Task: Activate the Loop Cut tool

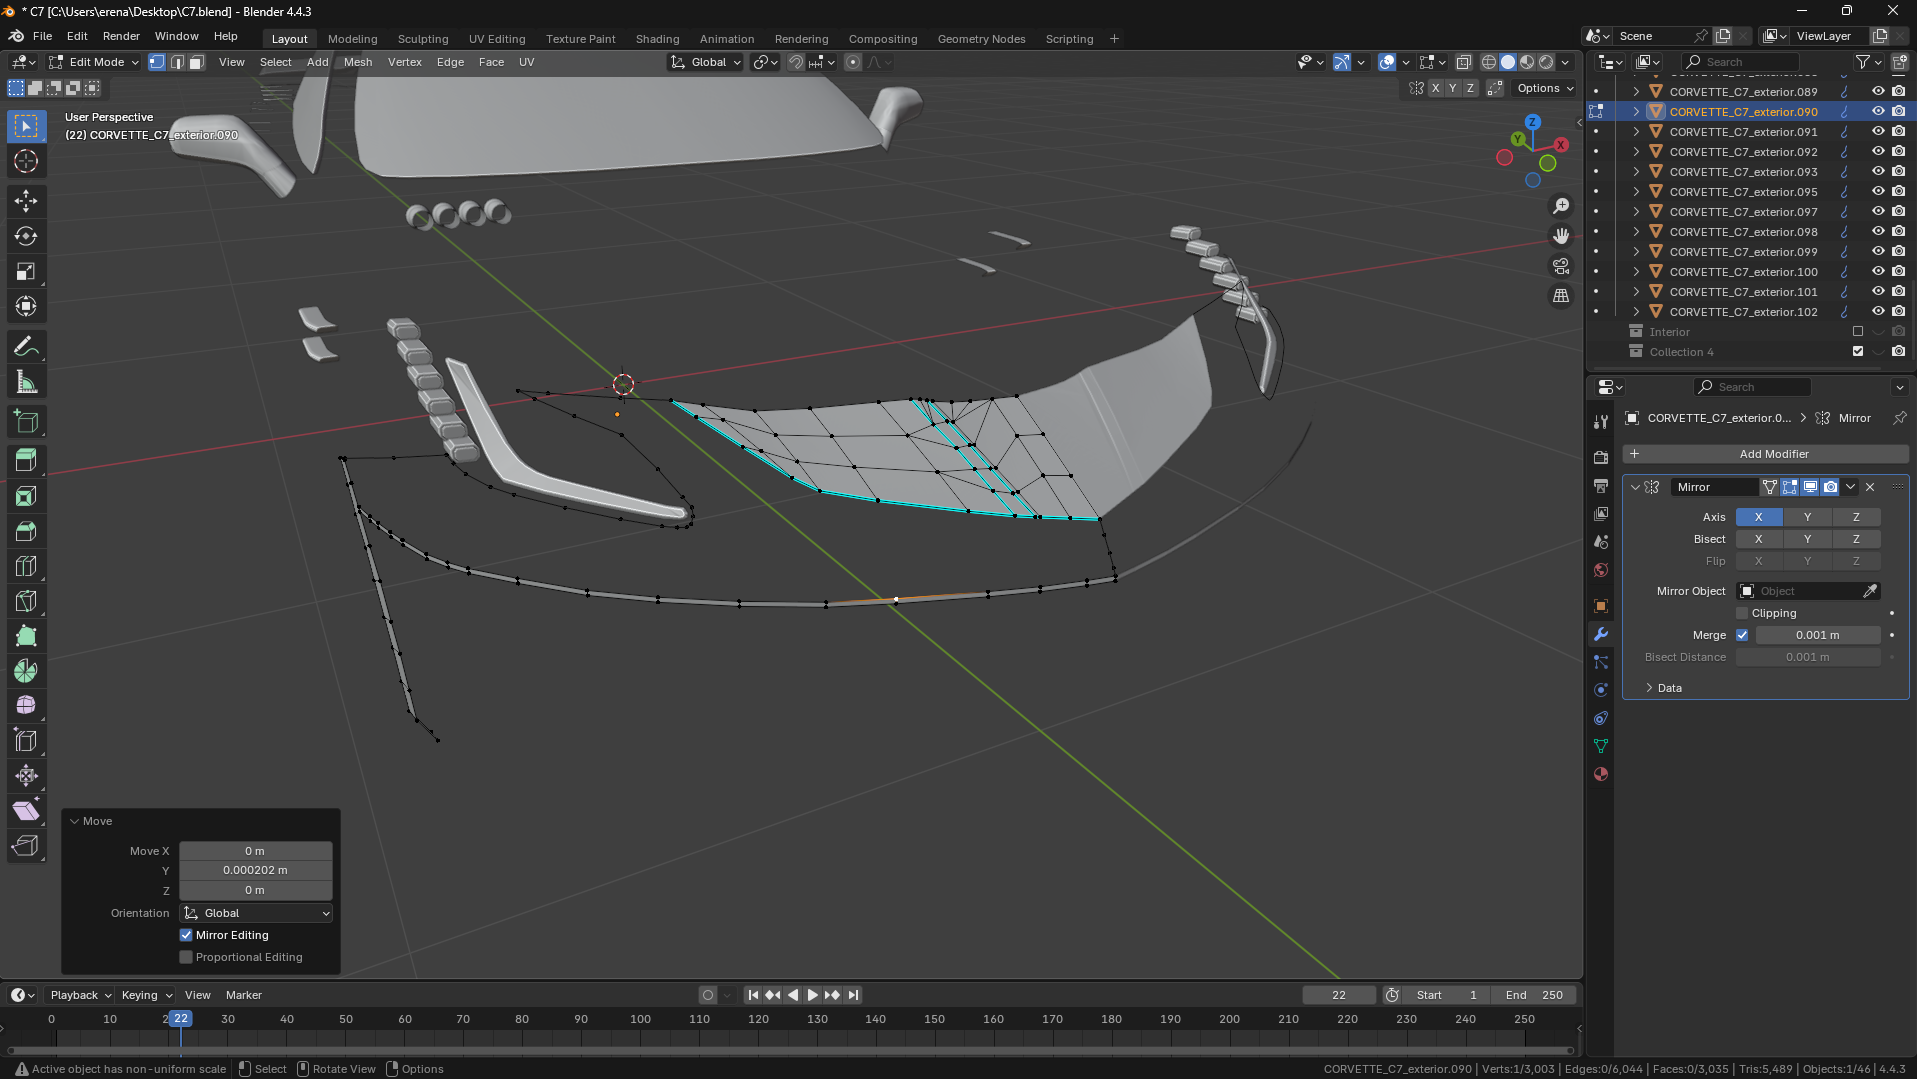Action: (x=26, y=566)
